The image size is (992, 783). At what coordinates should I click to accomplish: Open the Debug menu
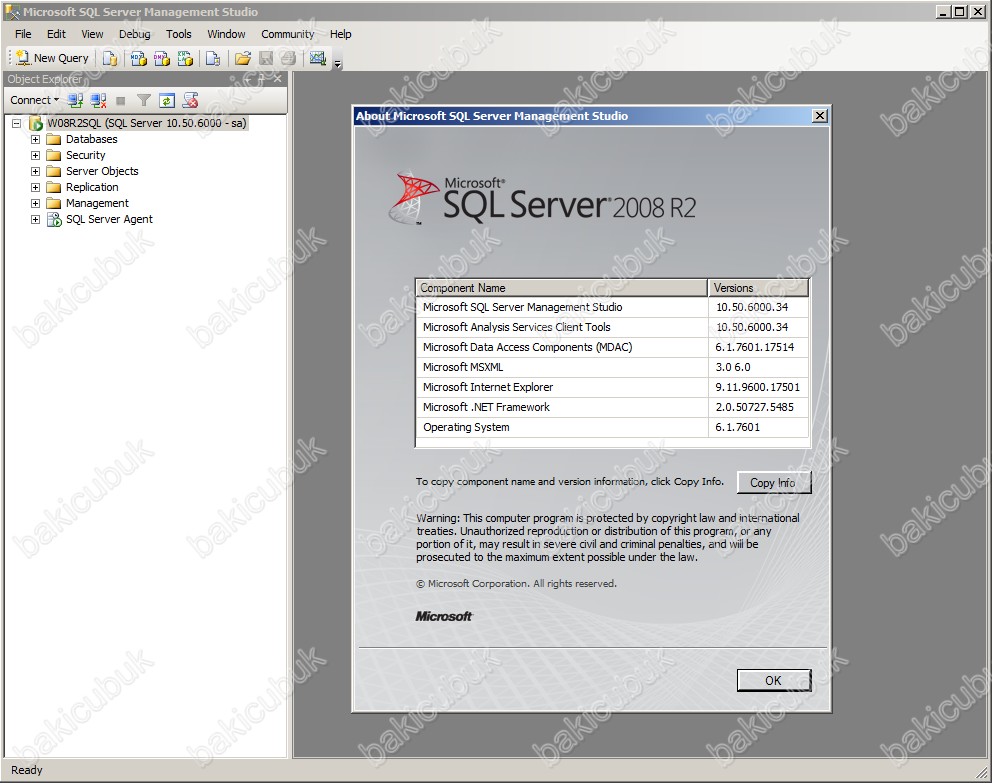135,34
